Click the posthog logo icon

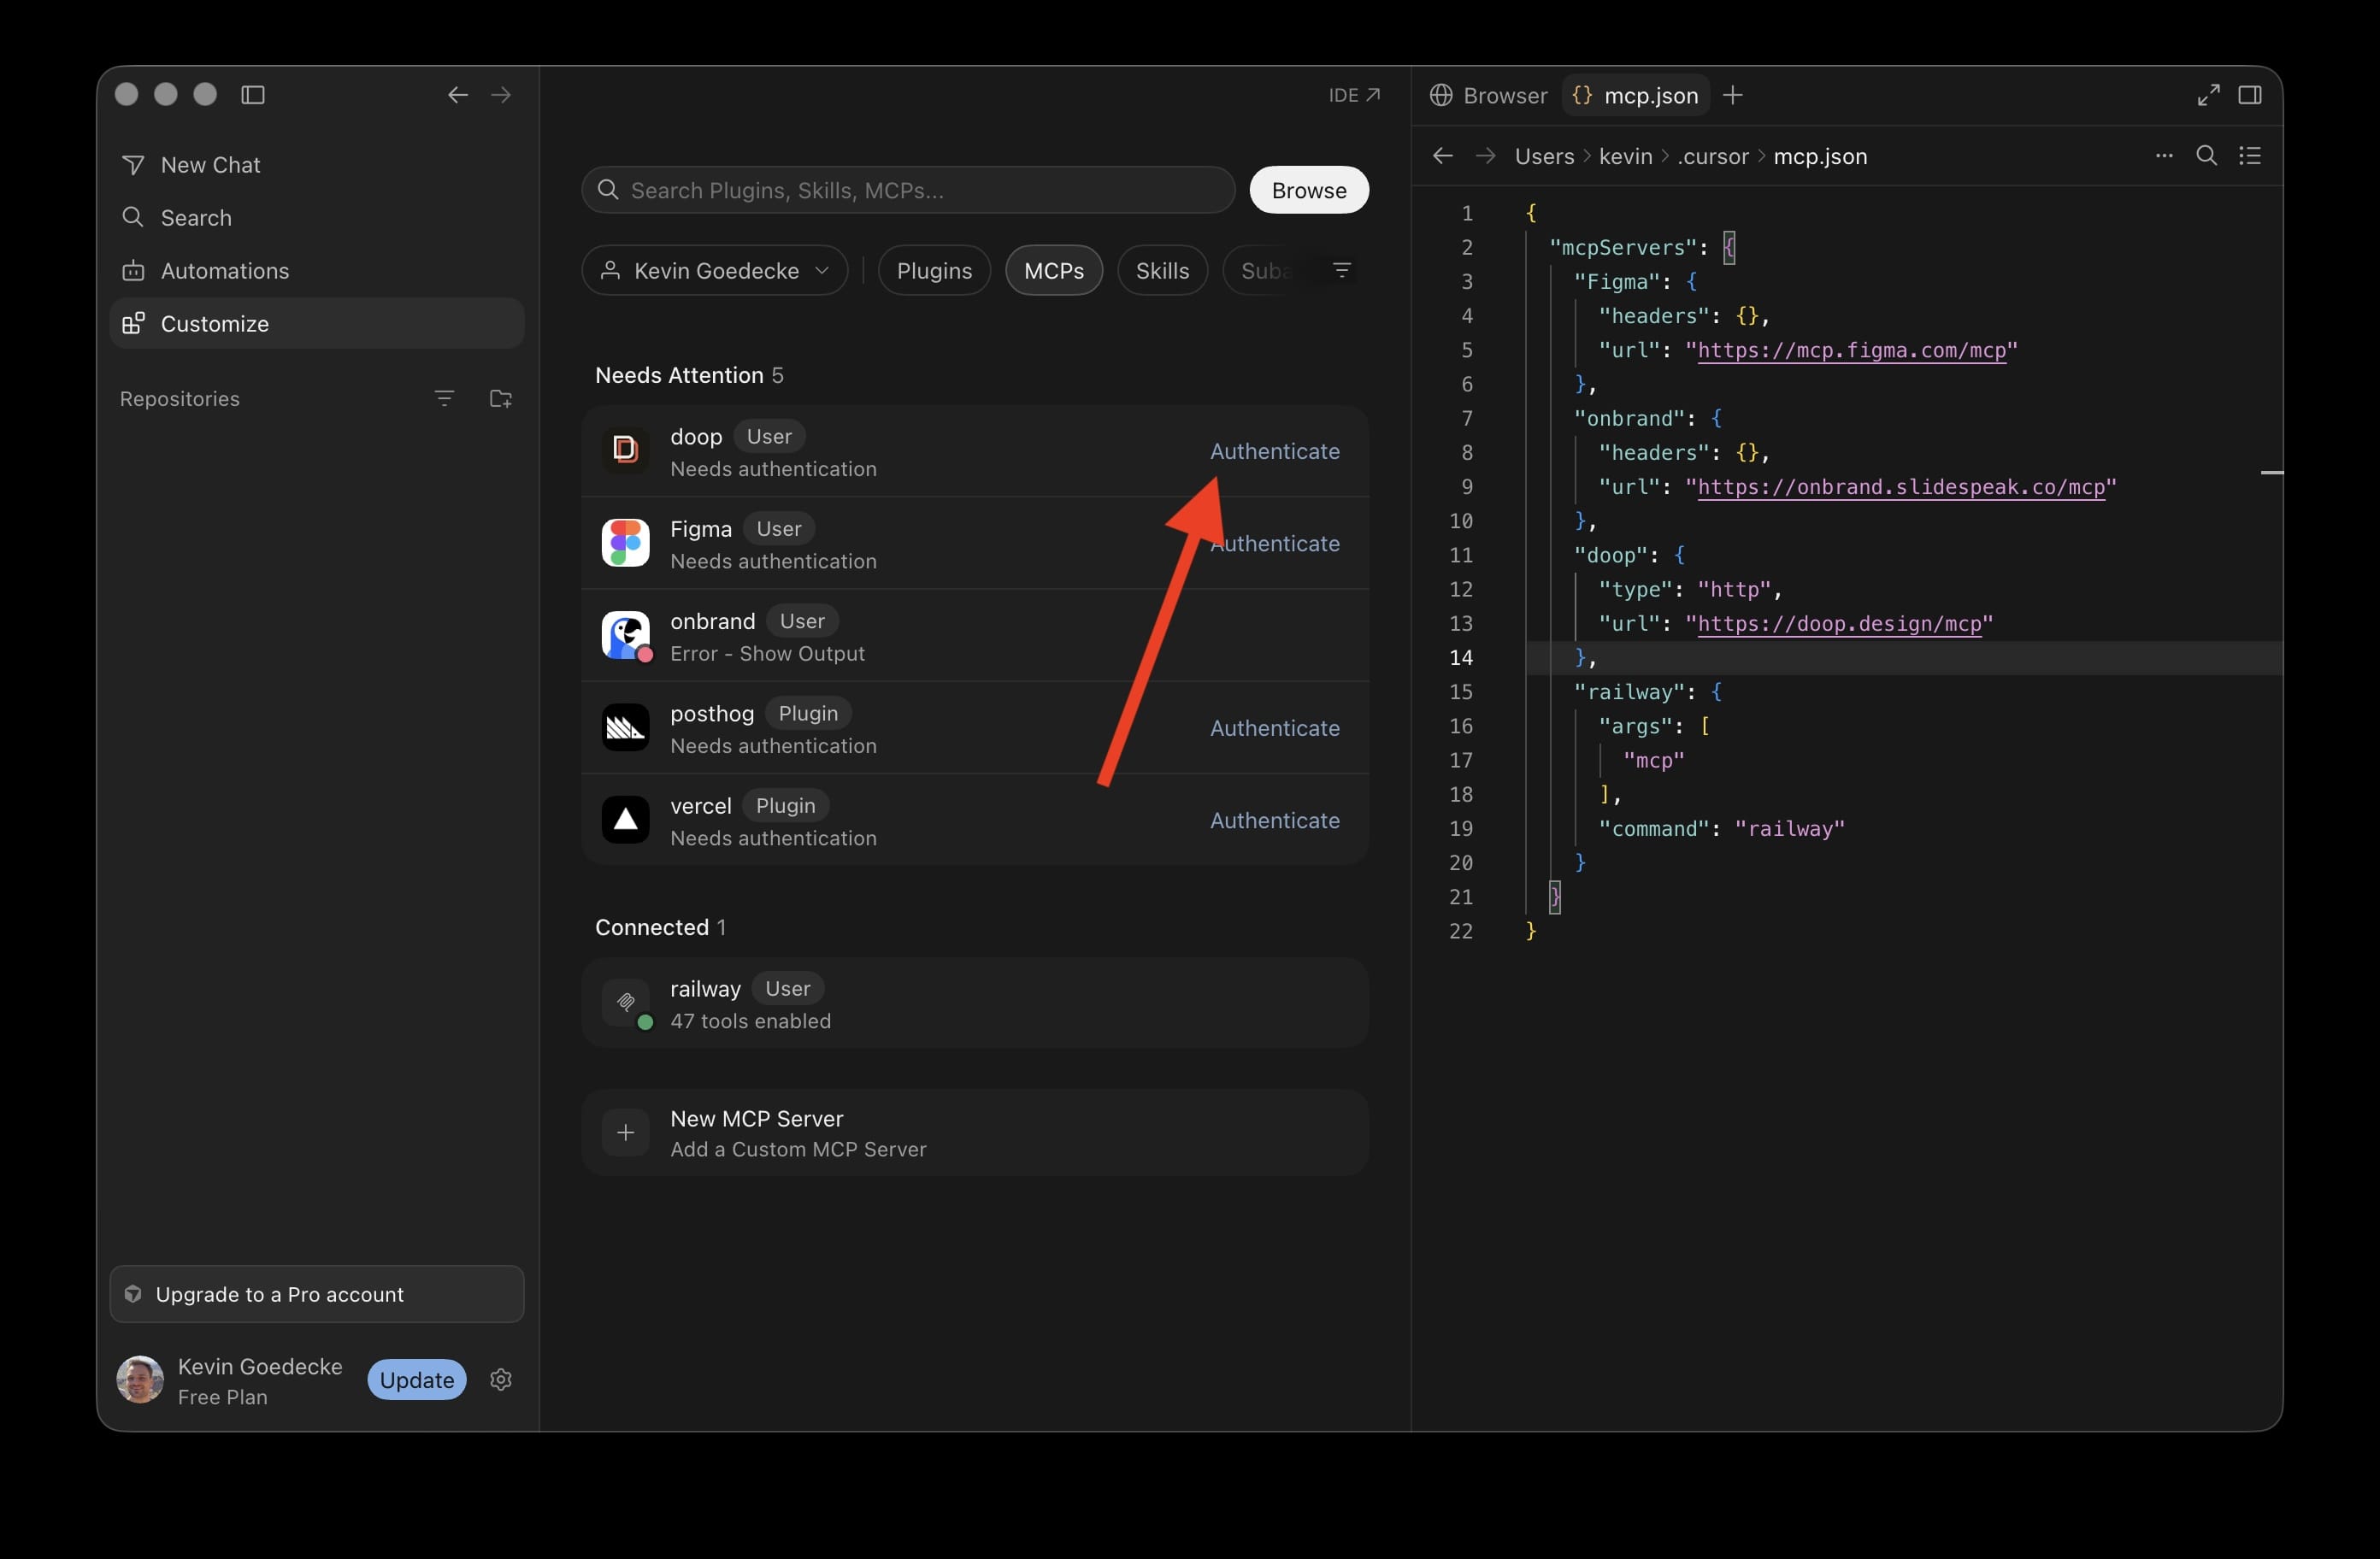point(626,728)
